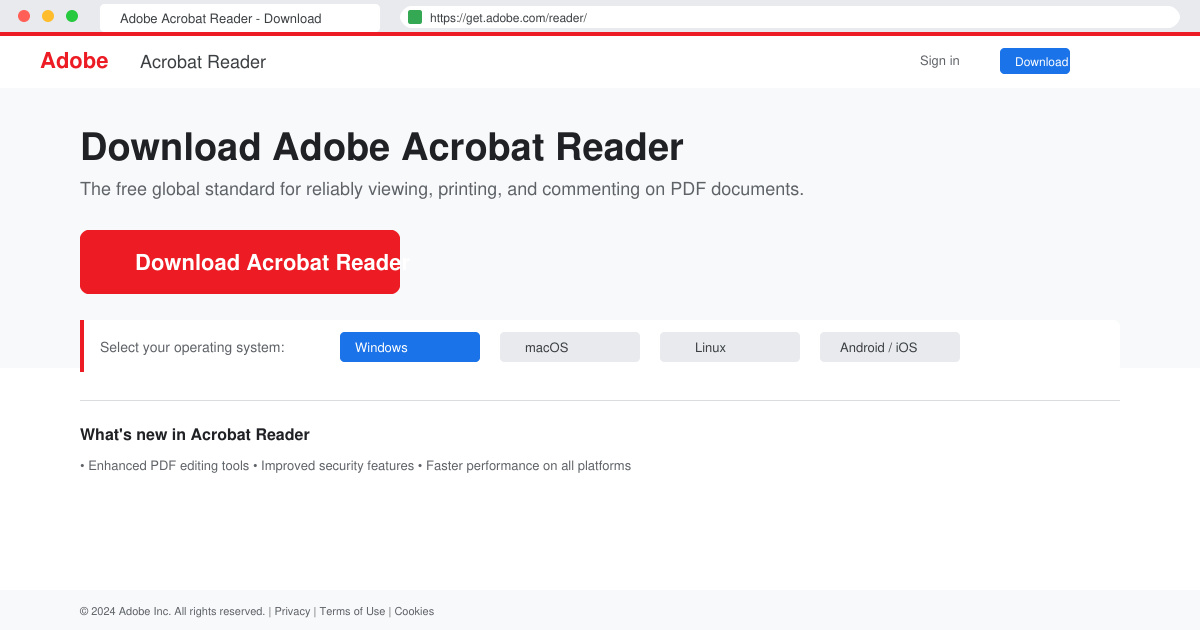Select the Adobe Acrobat Reader - Download browser tab

[x=240, y=18]
